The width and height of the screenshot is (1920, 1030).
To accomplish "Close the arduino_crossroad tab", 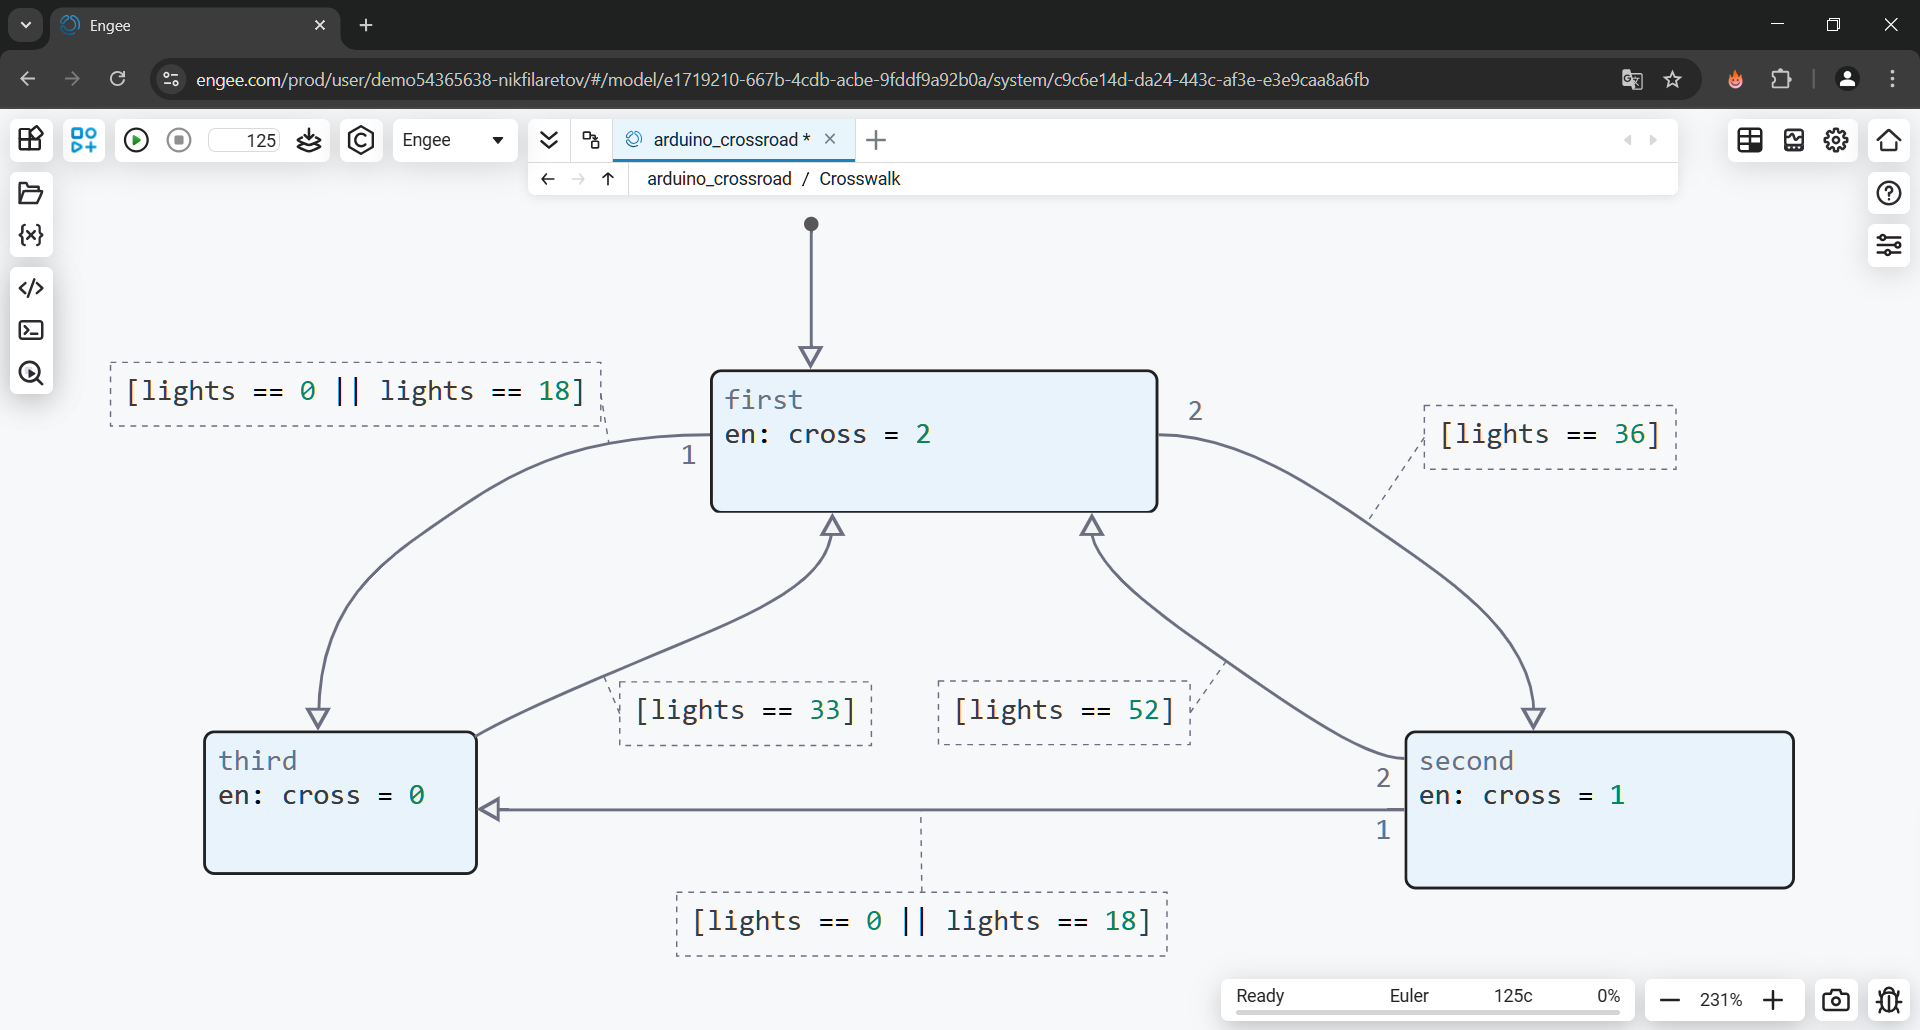I will (x=830, y=139).
